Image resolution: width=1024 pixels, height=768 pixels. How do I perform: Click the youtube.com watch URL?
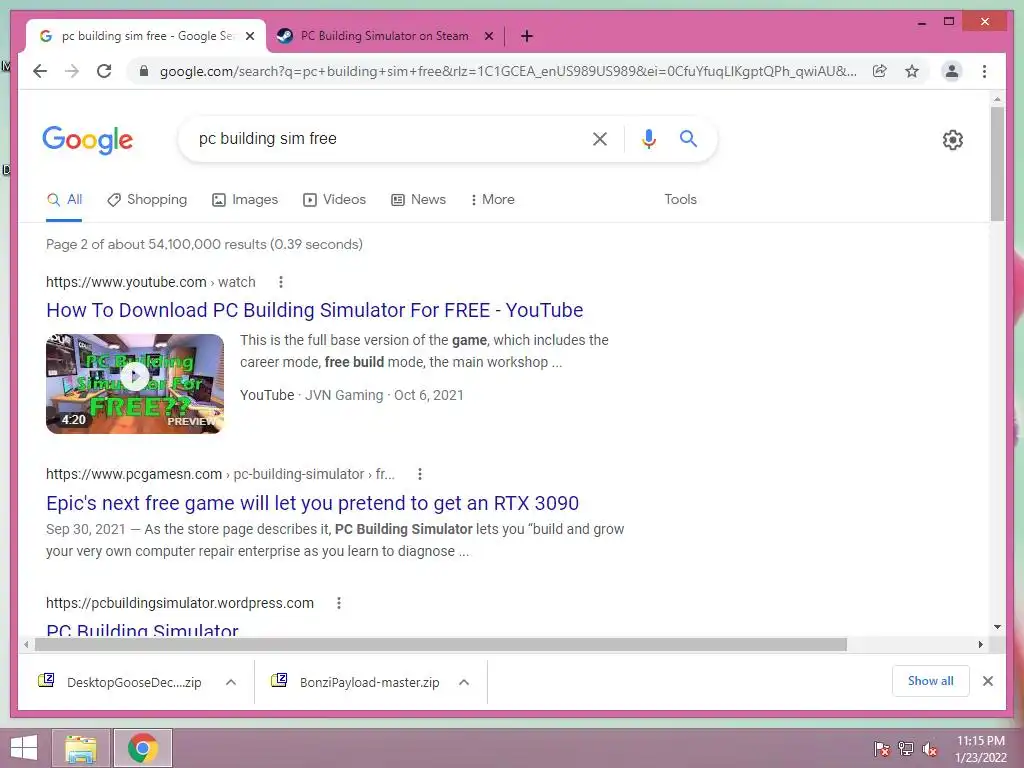[150, 282]
